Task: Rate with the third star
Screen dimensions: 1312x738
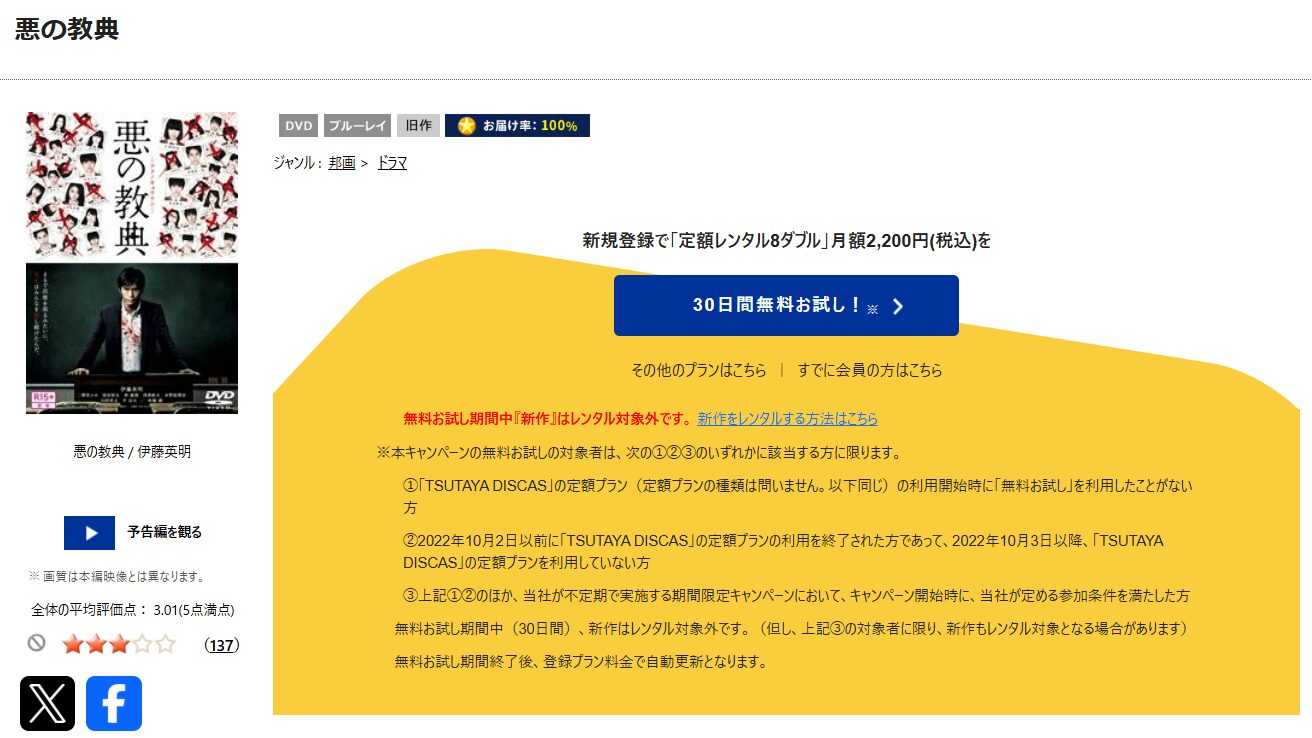Action: pyautogui.click(x=118, y=644)
